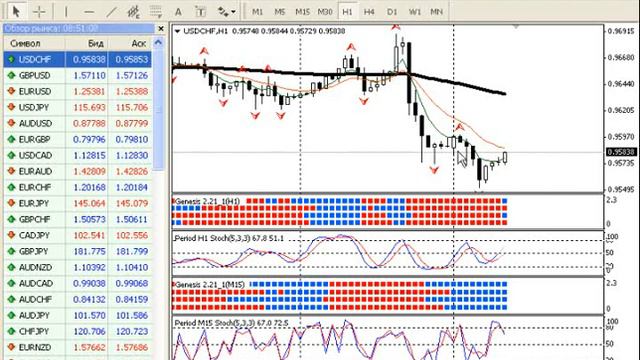Click the EURGBP up-arrow icon
Viewport: 640px width, 360px height.
point(11,139)
